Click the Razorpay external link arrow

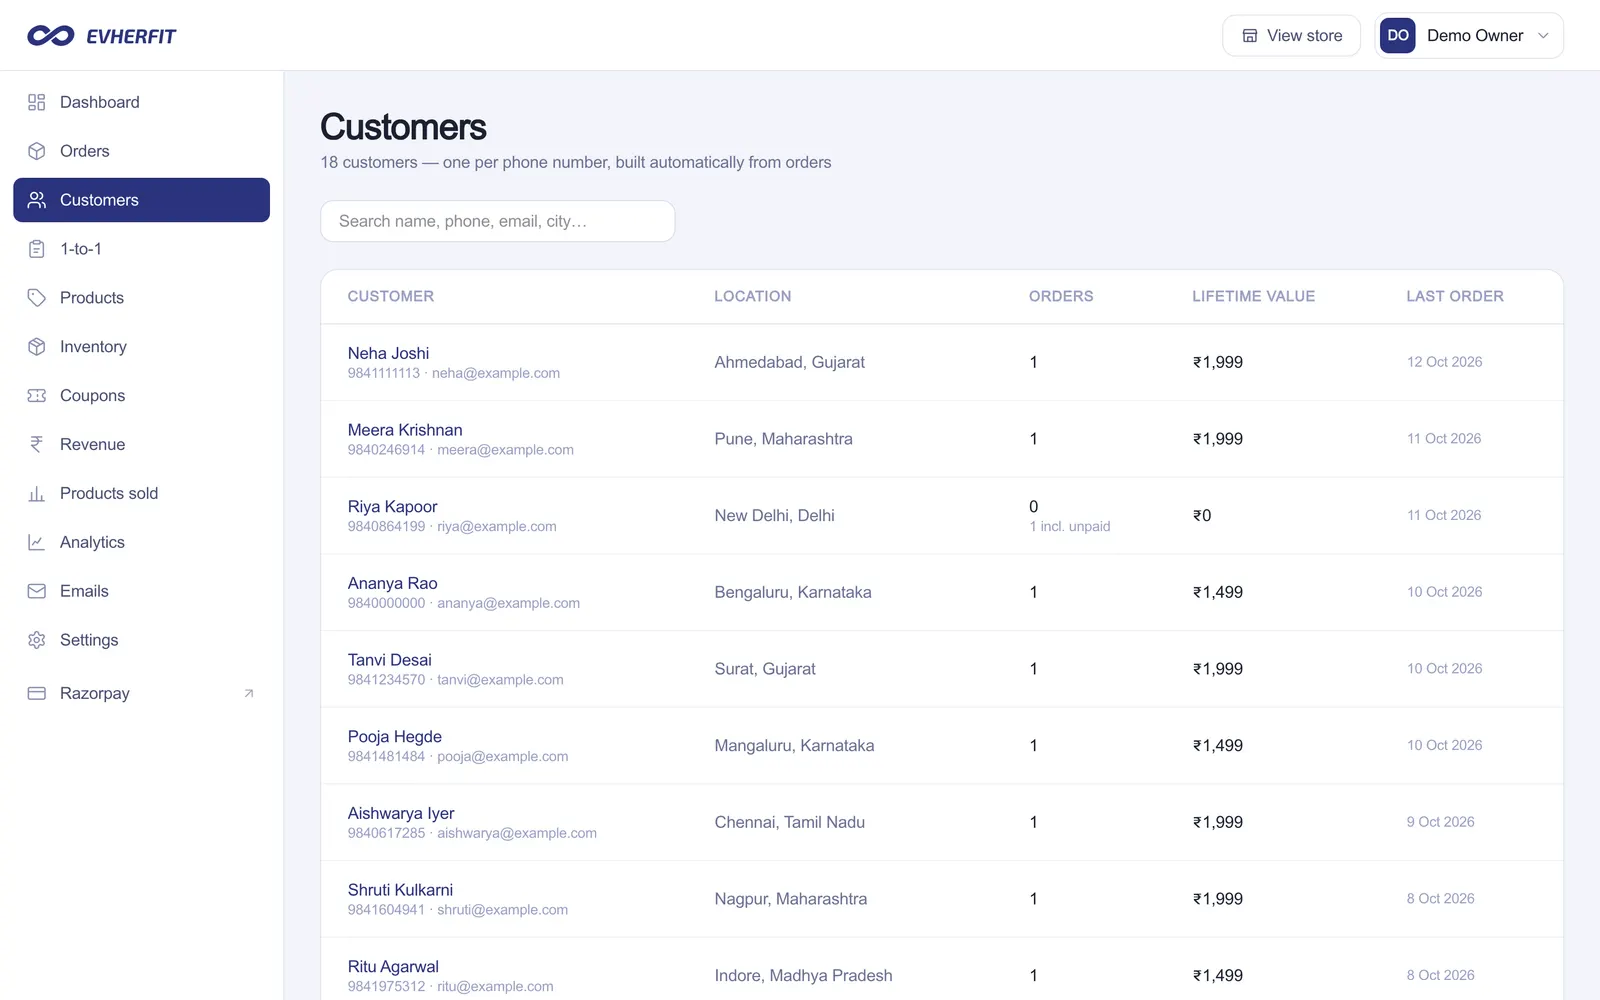249,693
